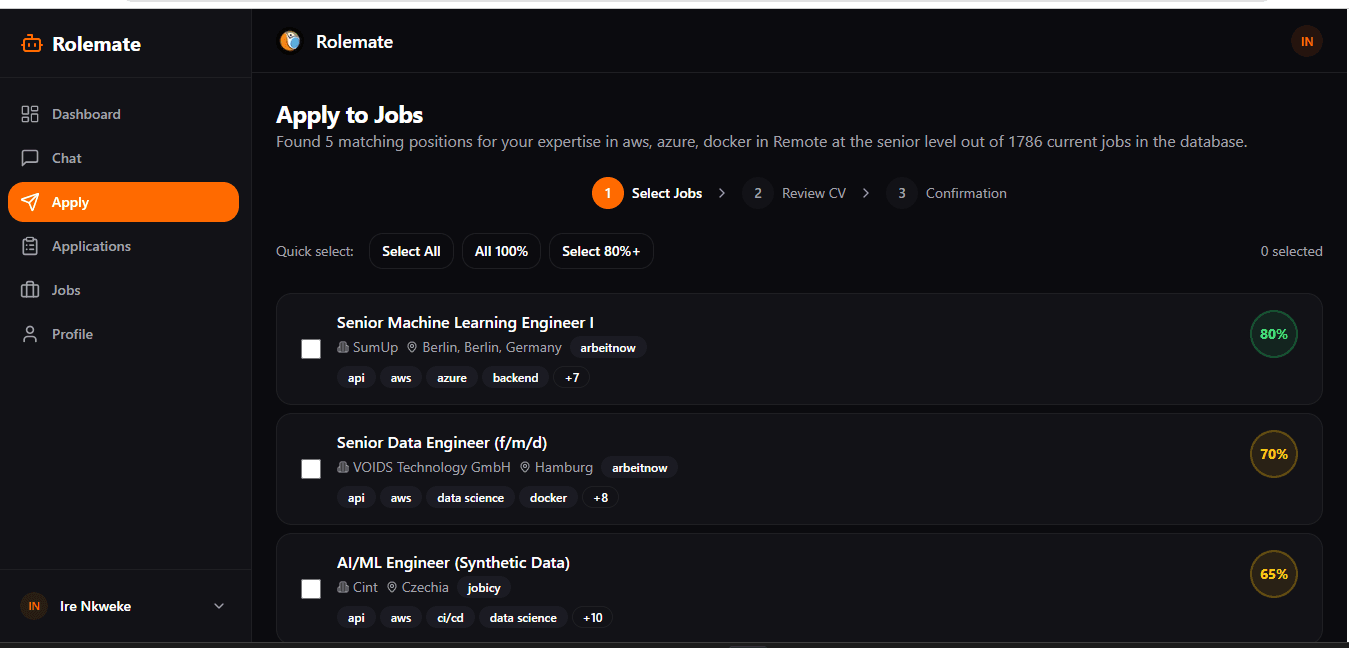This screenshot has width=1349, height=648.
Task: Click the Apply paper plane icon
Action: 30,202
